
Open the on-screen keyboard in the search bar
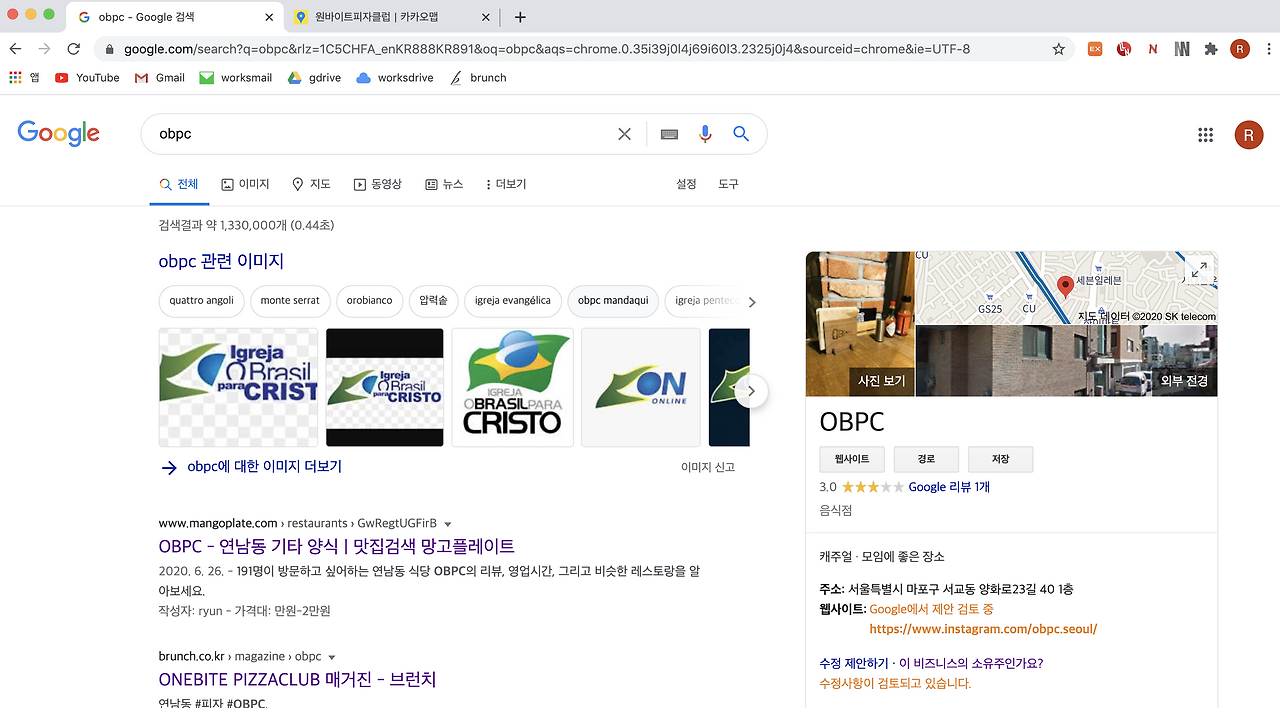coord(668,133)
